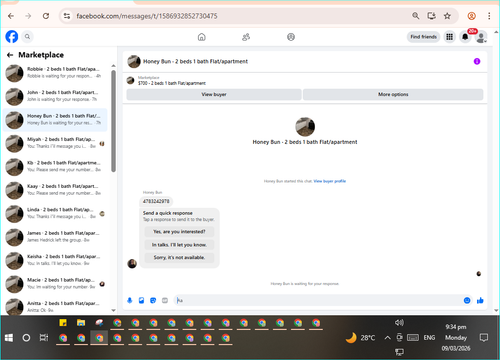The height and width of the screenshot is (360, 500).
Task: Open the View buyer profile link
Action: 330,181
